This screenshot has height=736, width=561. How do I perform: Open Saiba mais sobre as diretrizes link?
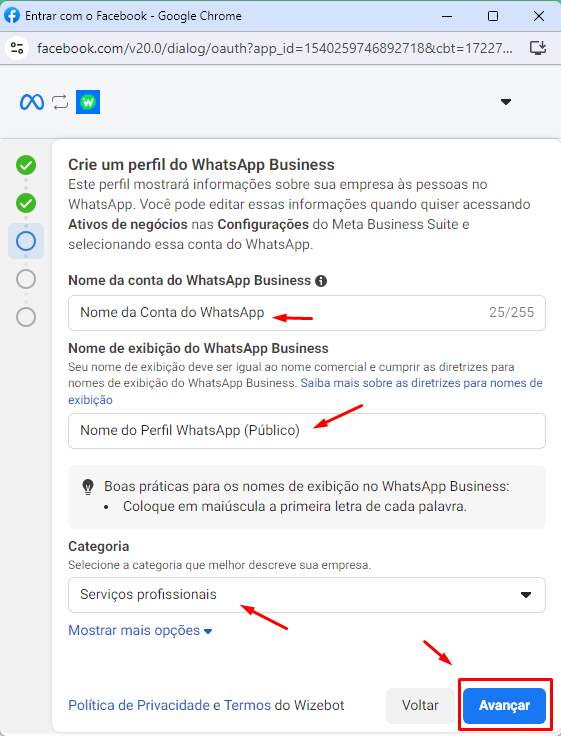point(305,391)
